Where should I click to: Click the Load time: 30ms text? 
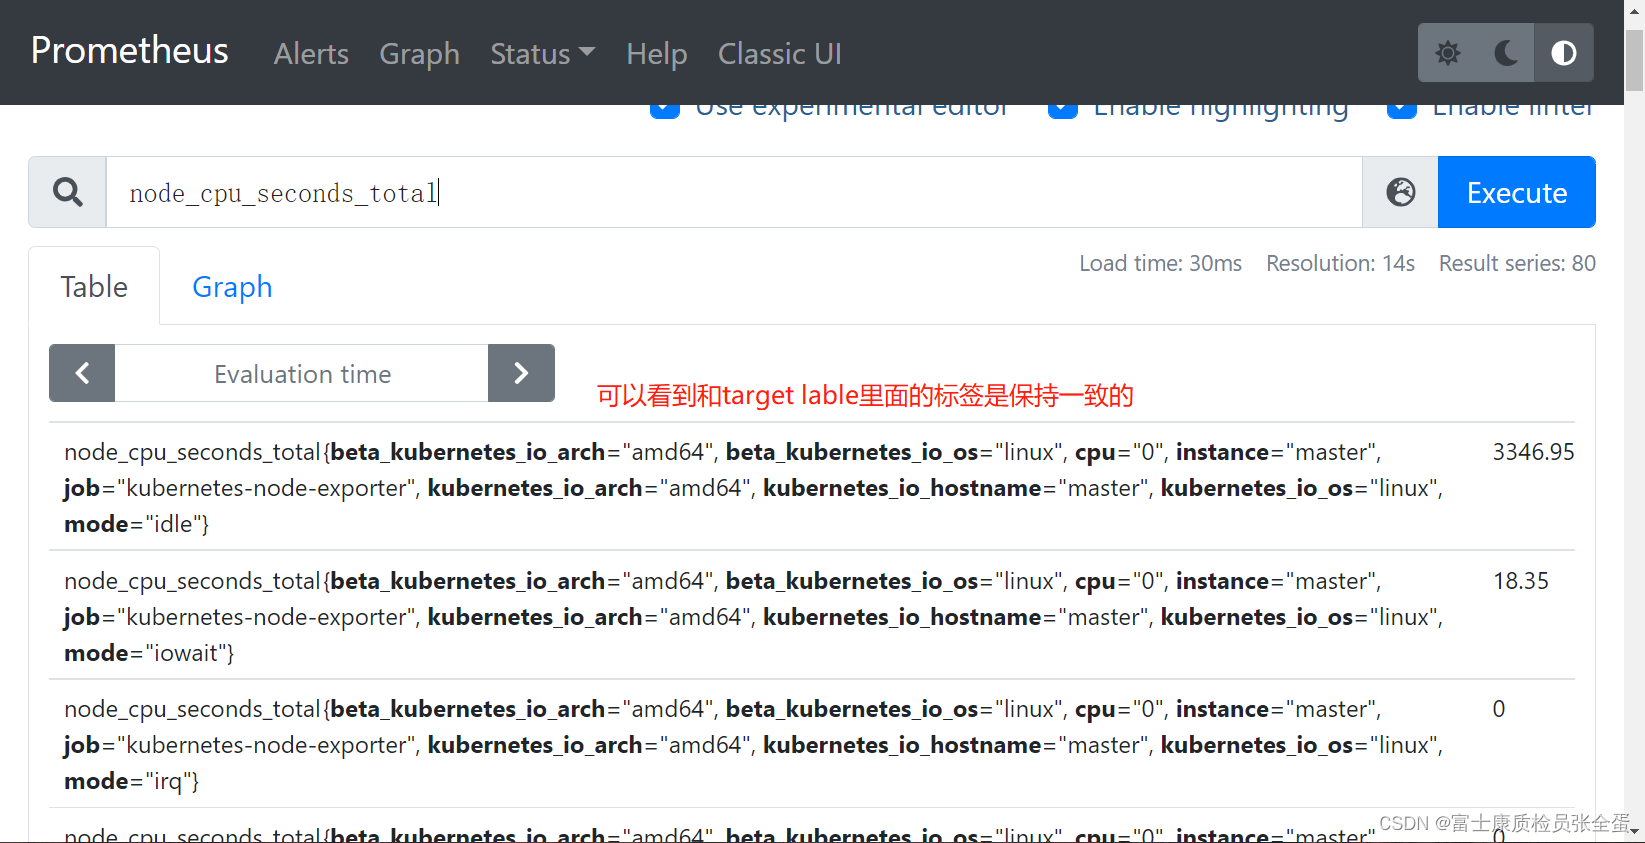click(x=1160, y=263)
